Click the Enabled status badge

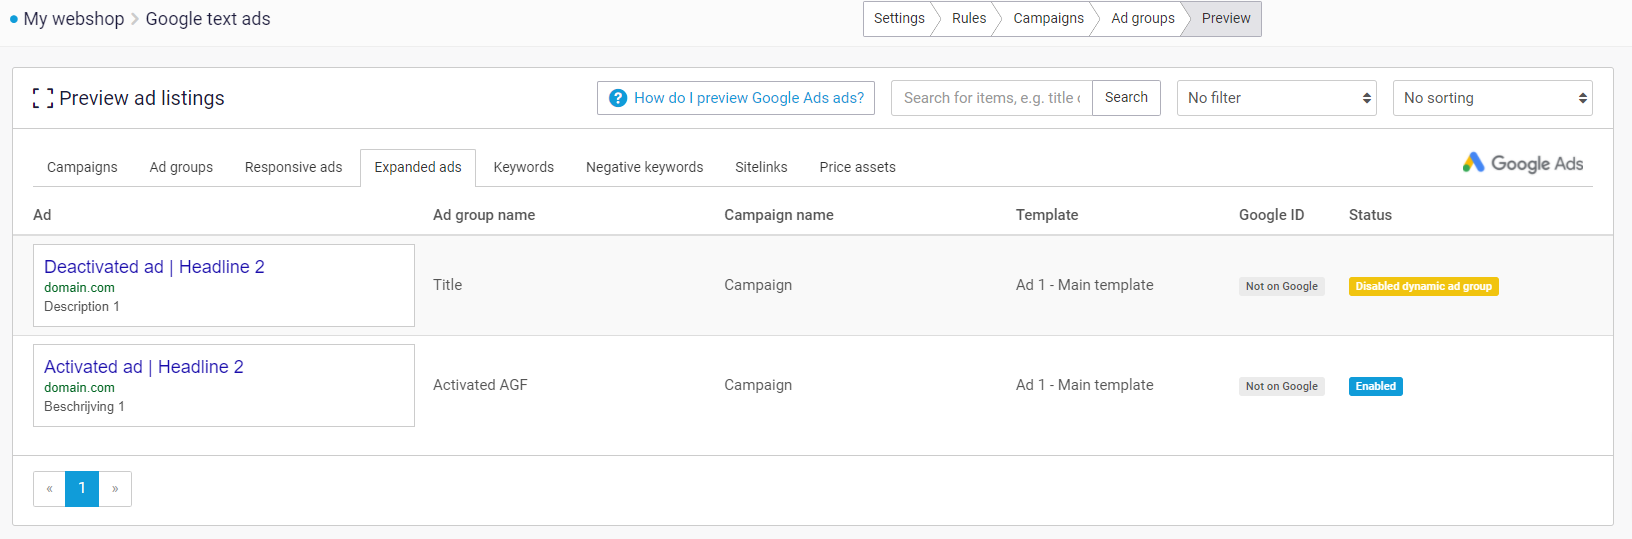click(1375, 386)
